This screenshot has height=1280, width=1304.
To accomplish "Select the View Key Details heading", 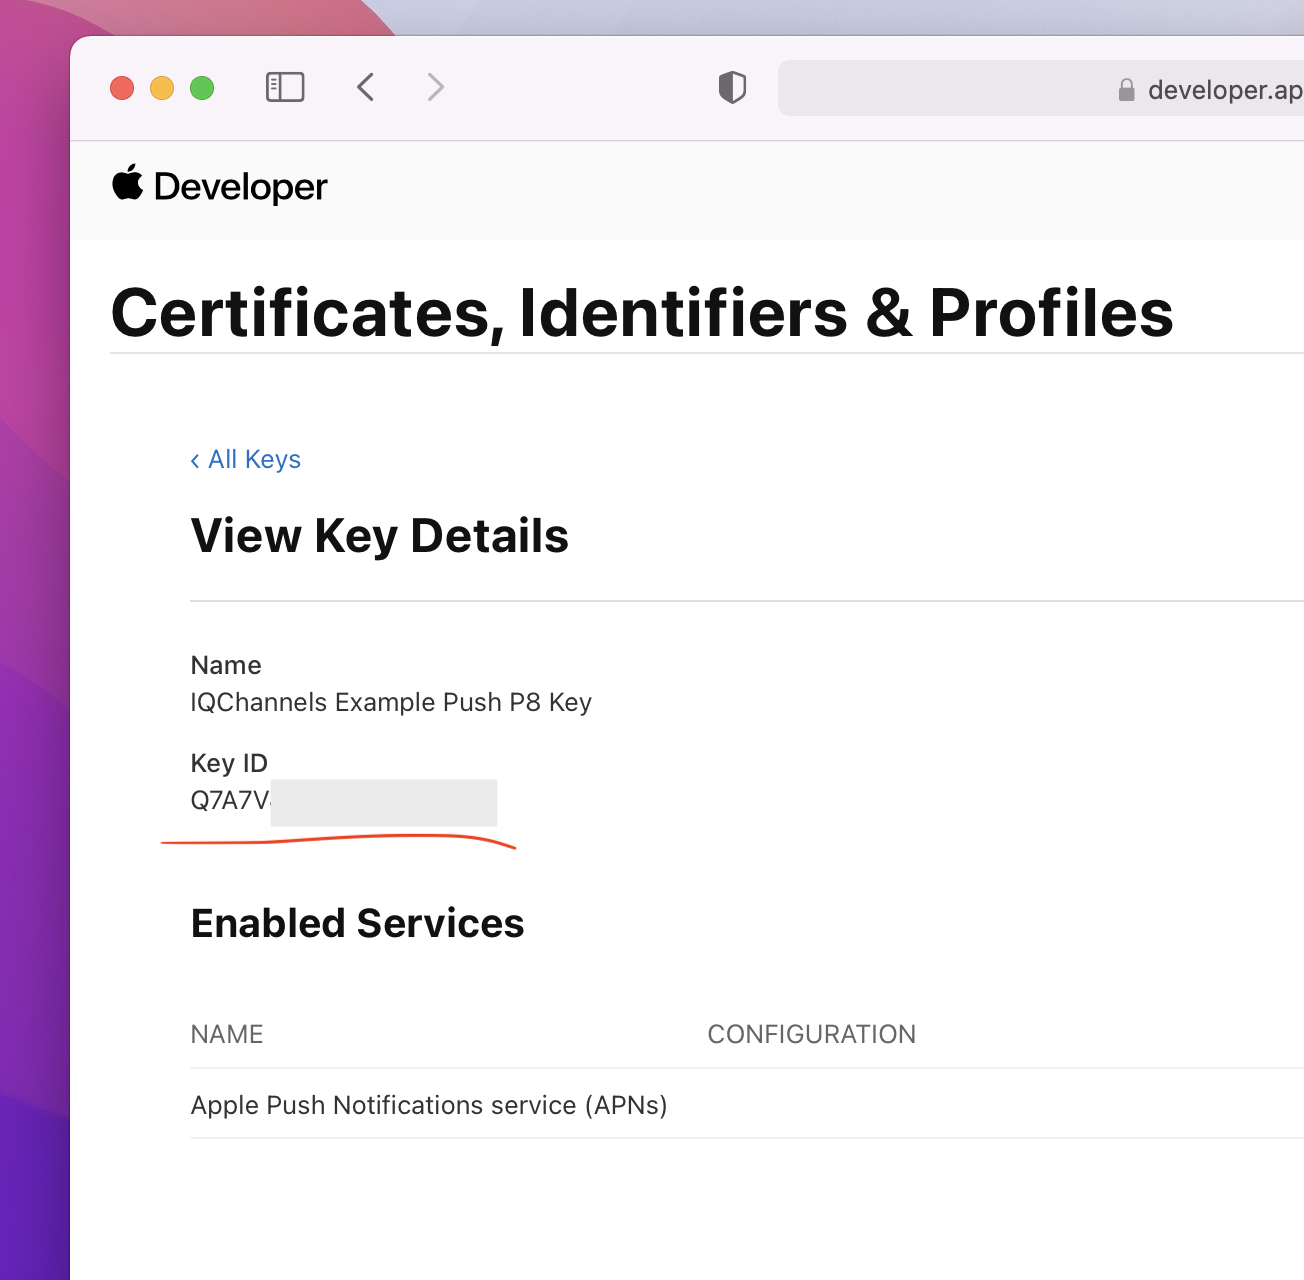I will pos(380,536).
